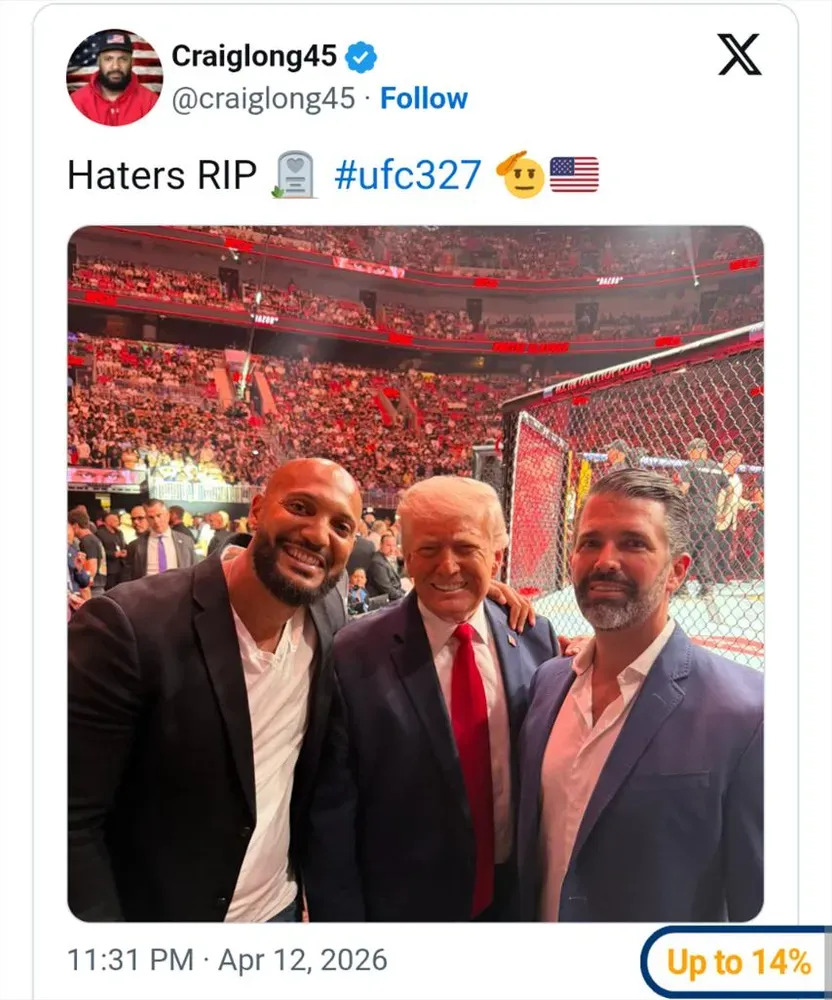
Task: Click the red necktie in the photo
Action: [x=474, y=765]
